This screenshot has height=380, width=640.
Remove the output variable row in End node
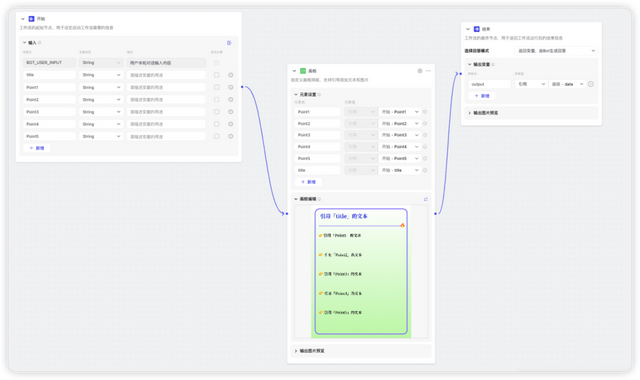[x=591, y=84]
